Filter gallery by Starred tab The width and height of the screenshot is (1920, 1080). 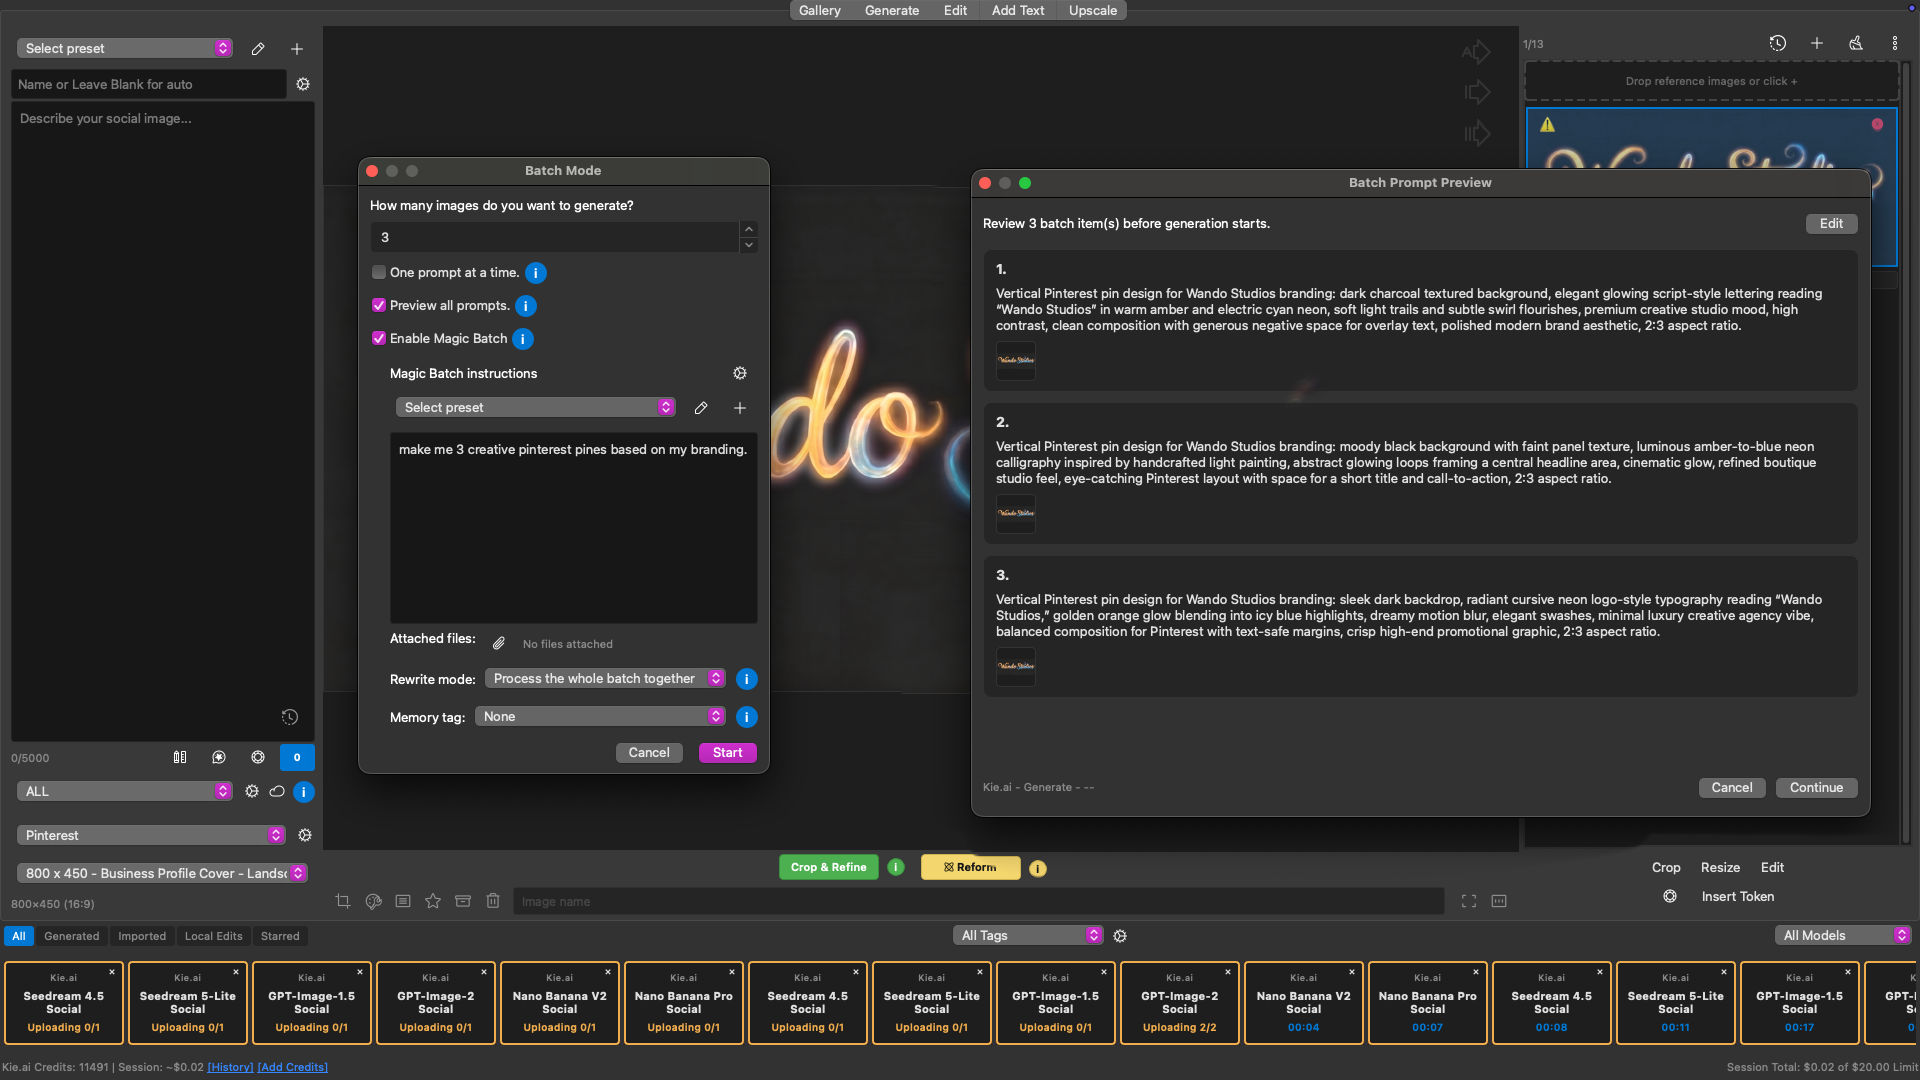[280, 936]
